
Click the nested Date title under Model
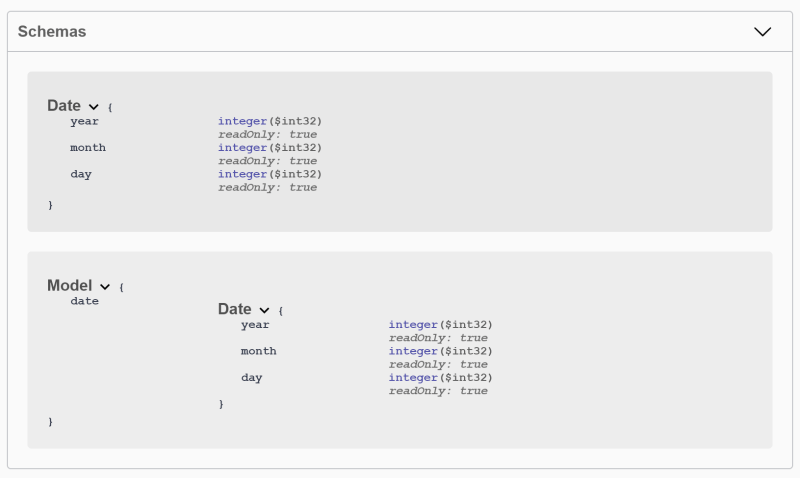[235, 309]
